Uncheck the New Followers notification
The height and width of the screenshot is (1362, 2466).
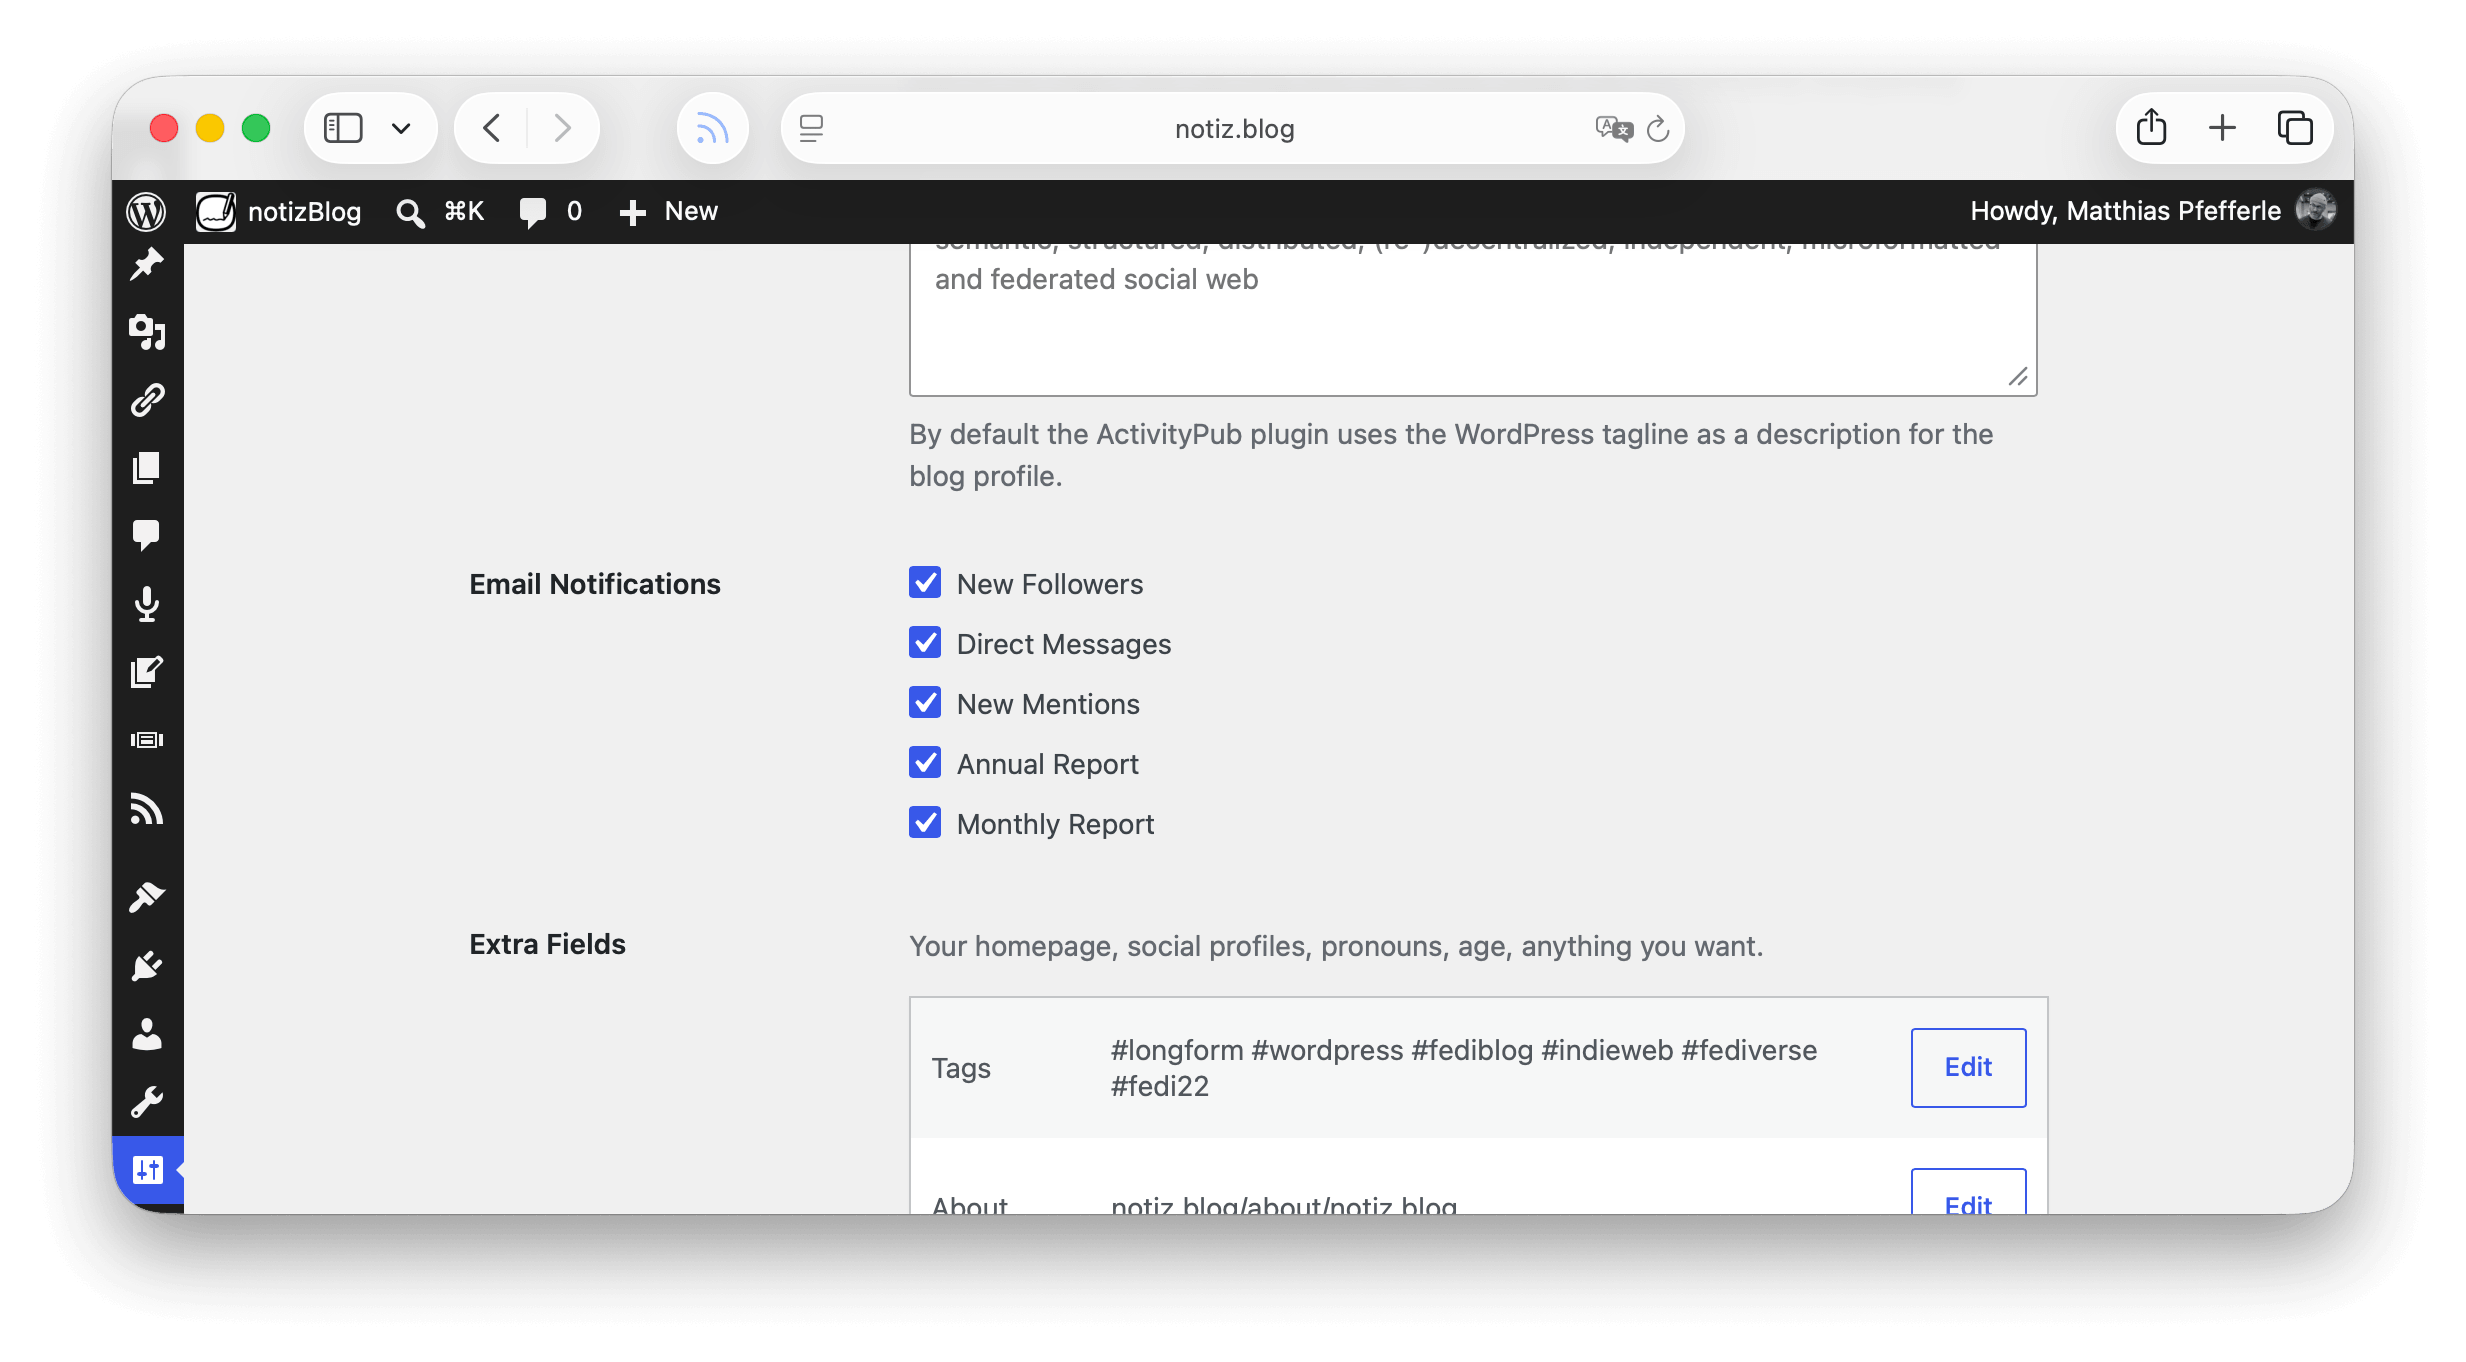tap(925, 583)
